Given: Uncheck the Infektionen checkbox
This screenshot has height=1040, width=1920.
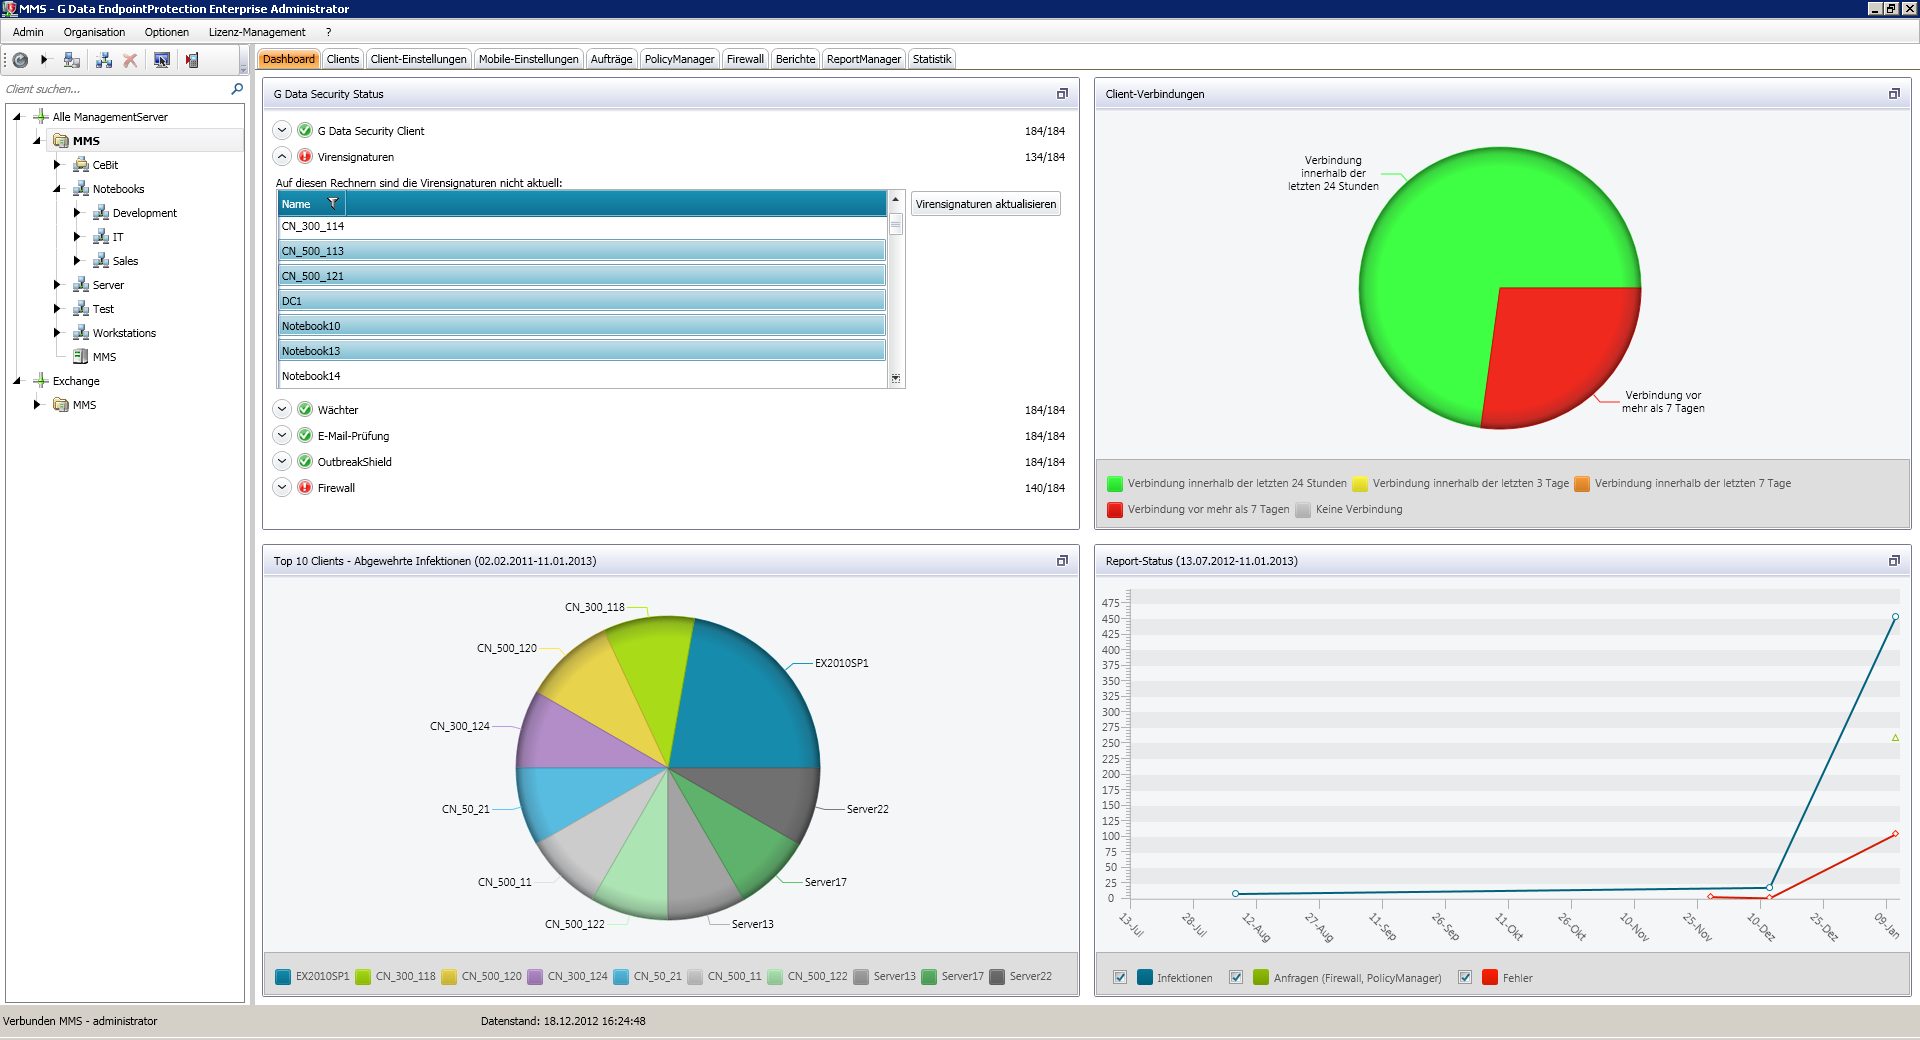Looking at the screenshot, I should (1120, 977).
